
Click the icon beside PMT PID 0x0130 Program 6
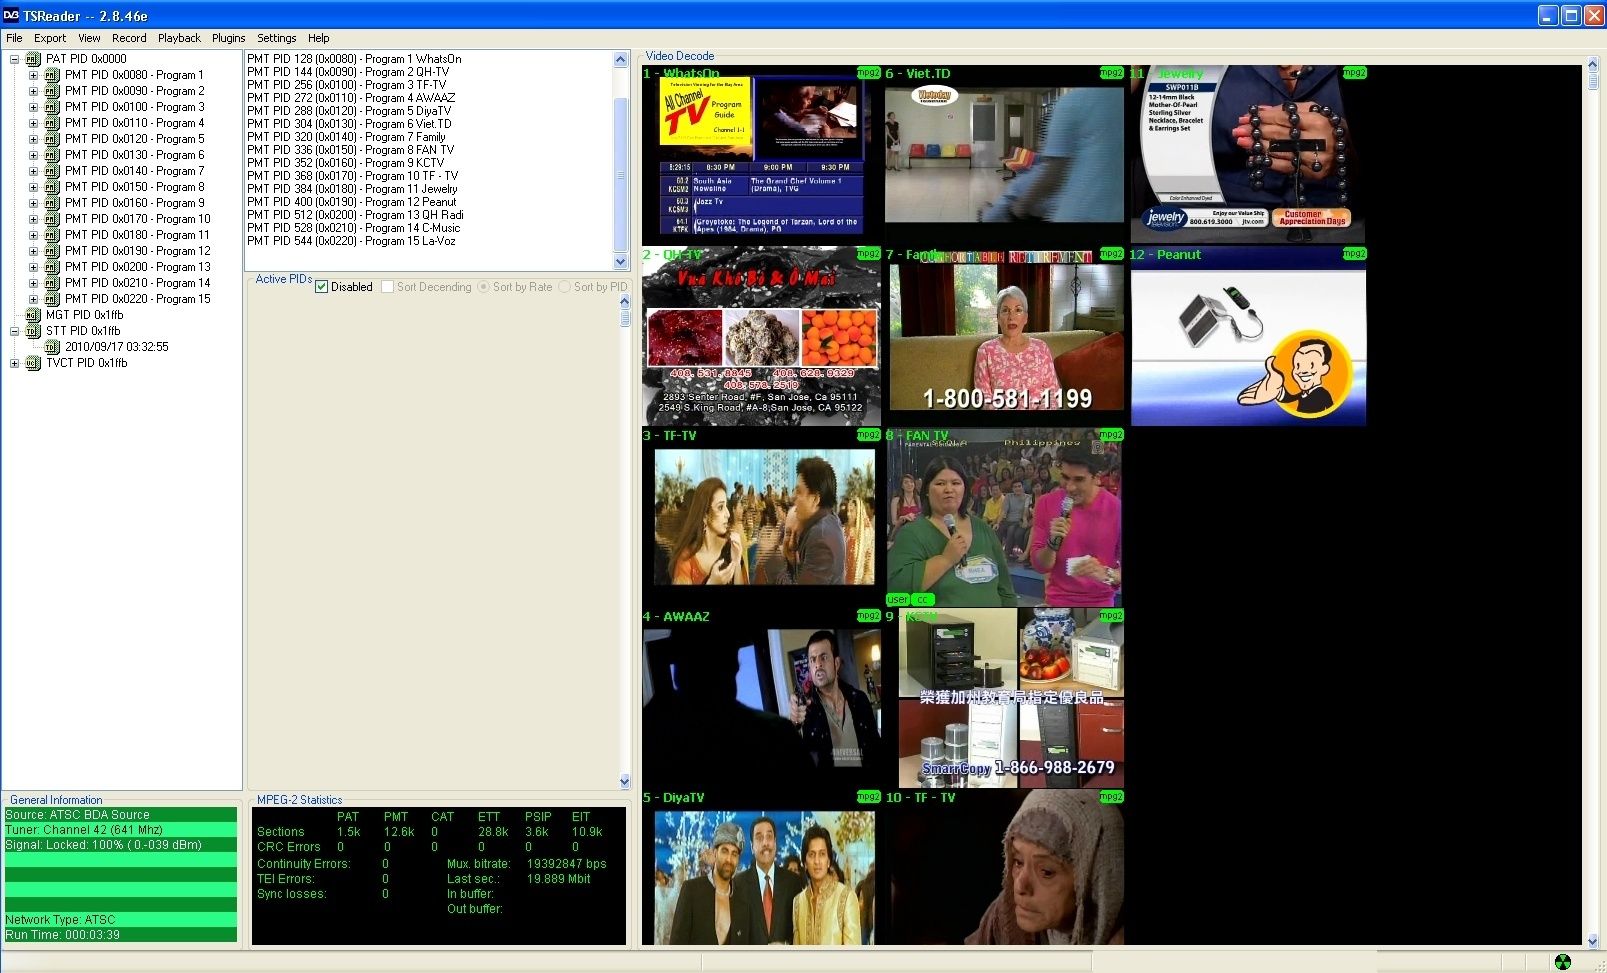tap(52, 155)
